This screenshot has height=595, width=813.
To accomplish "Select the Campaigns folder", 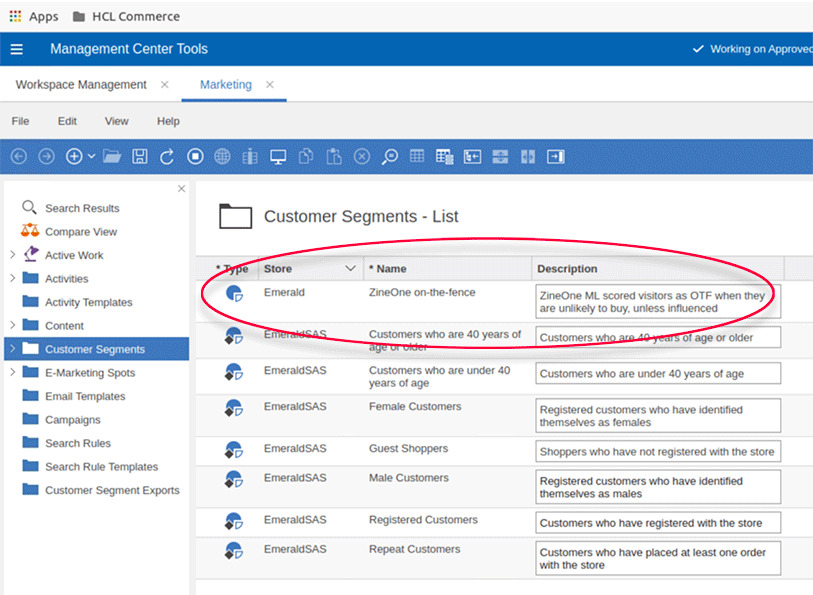I will (73, 420).
